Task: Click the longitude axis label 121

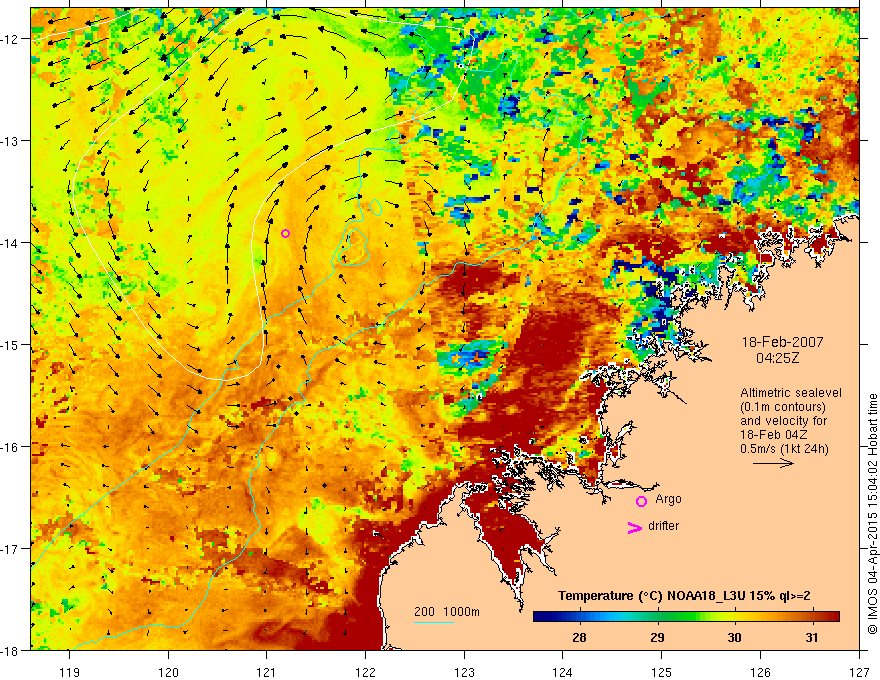Action: [267, 672]
